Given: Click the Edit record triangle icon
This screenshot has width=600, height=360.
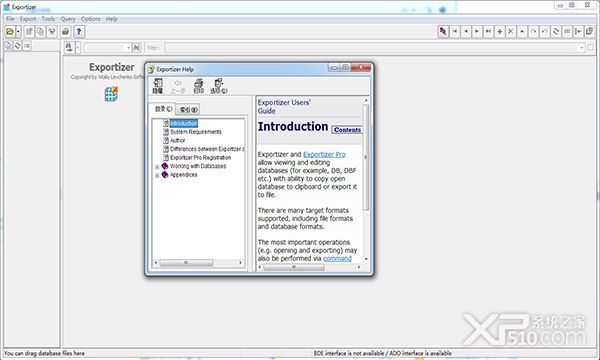Looking at the screenshot, I should pos(522,31).
